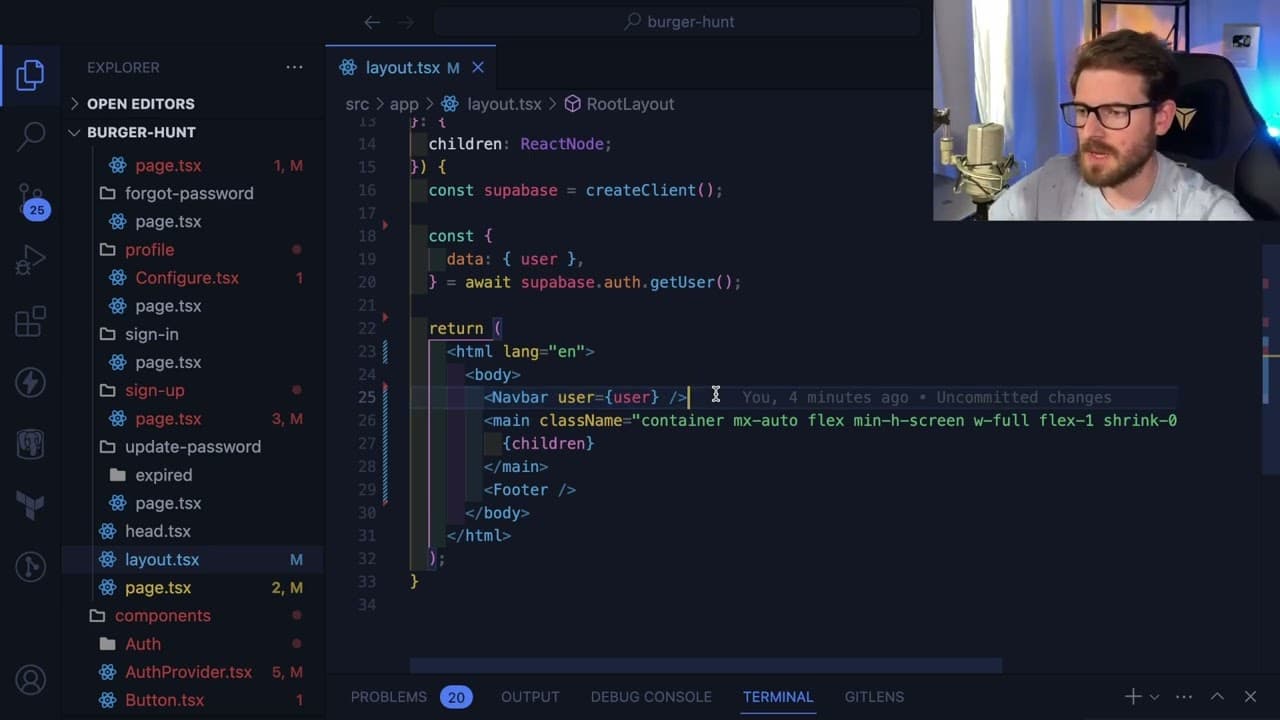Screen dimensions: 1280x720
Task: Open the Search view in activity bar
Action: (31, 135)
